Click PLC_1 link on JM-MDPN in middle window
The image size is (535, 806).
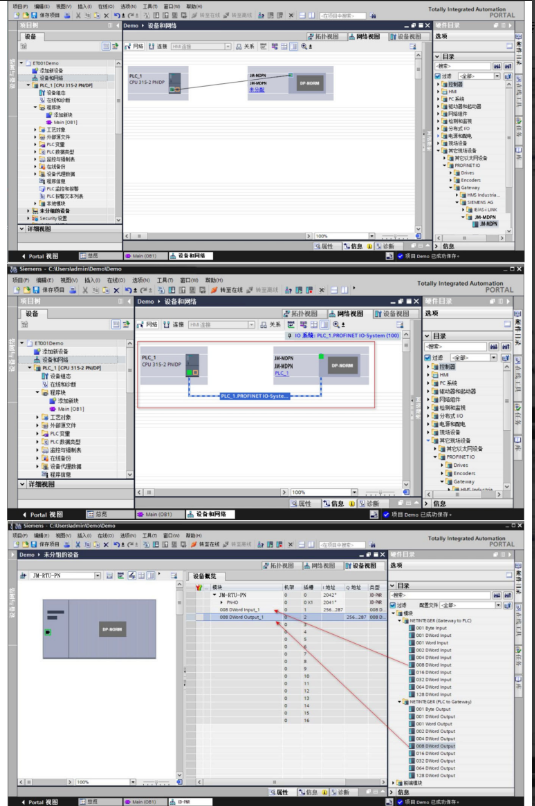point(281,373)
